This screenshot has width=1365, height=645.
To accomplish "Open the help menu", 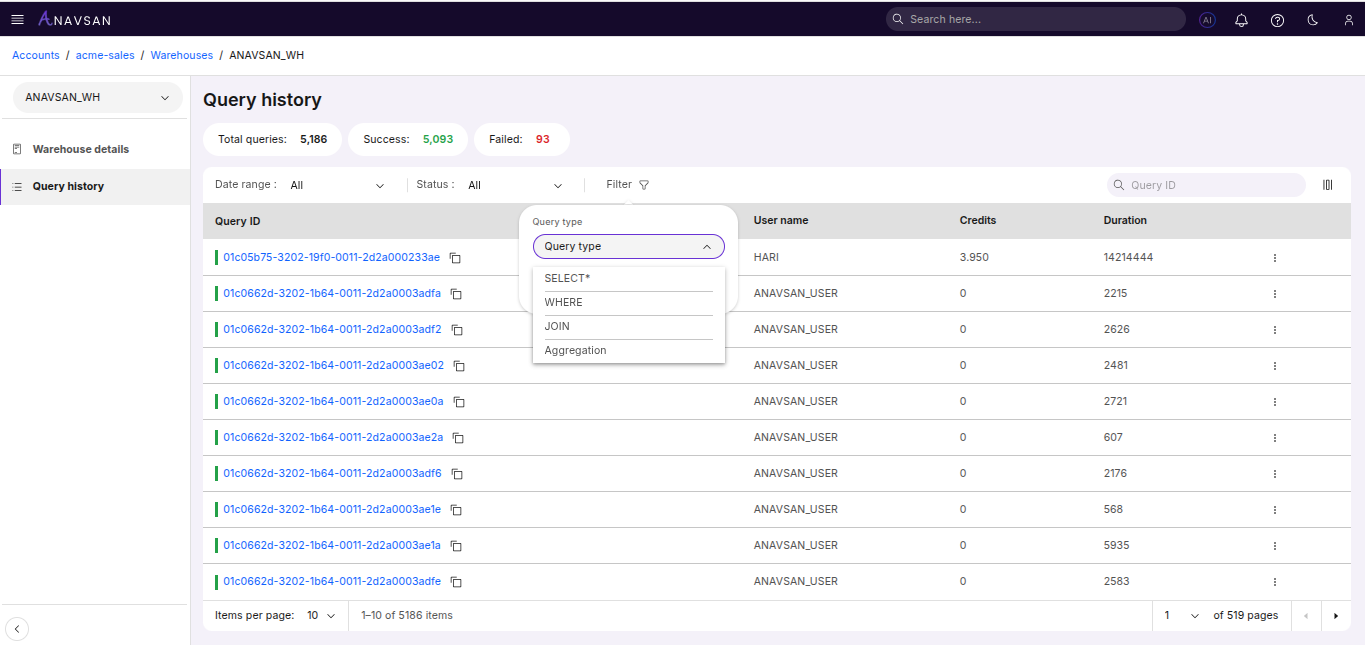I will coord(1277,19).
